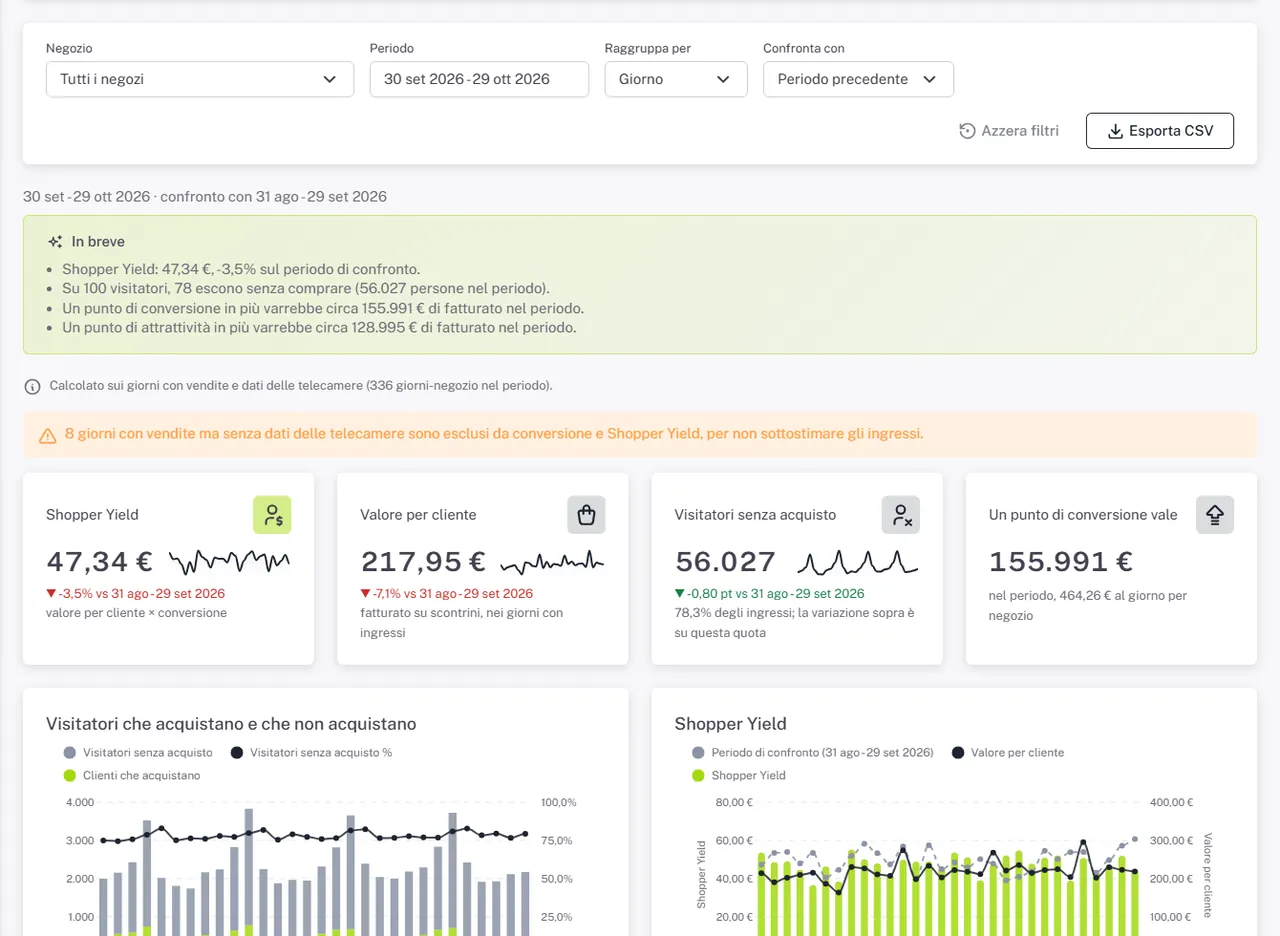Open the Confronta con Periodo precedente dropdown
The image size is (1280, 936).
coord(858,79)
